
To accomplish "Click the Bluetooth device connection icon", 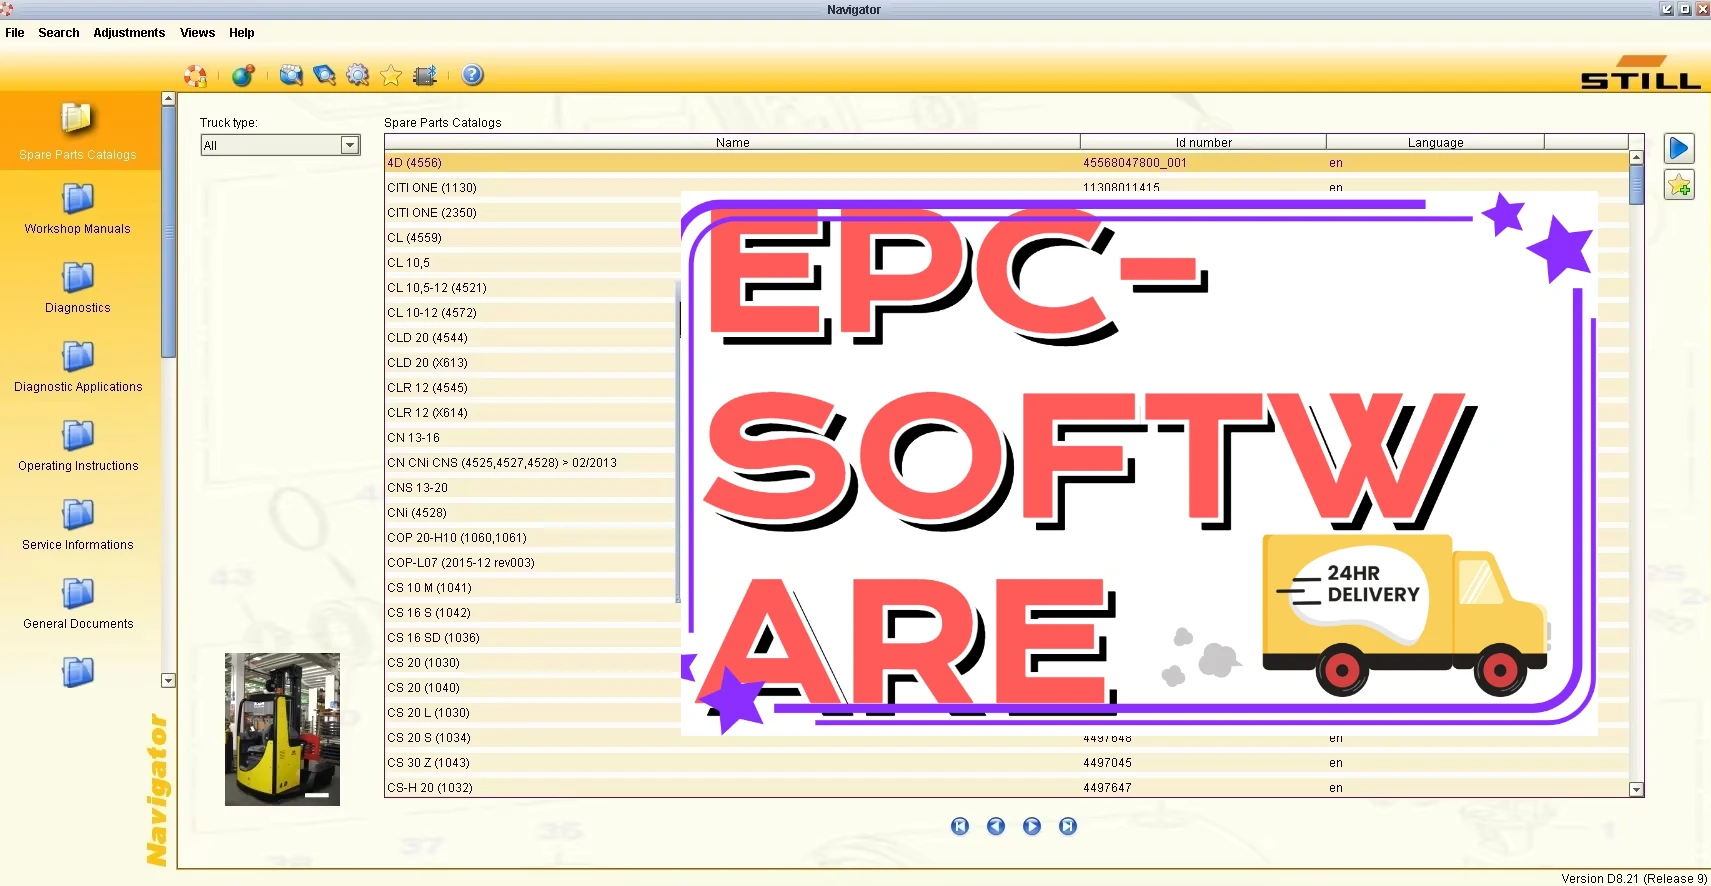I will (425, 76).
